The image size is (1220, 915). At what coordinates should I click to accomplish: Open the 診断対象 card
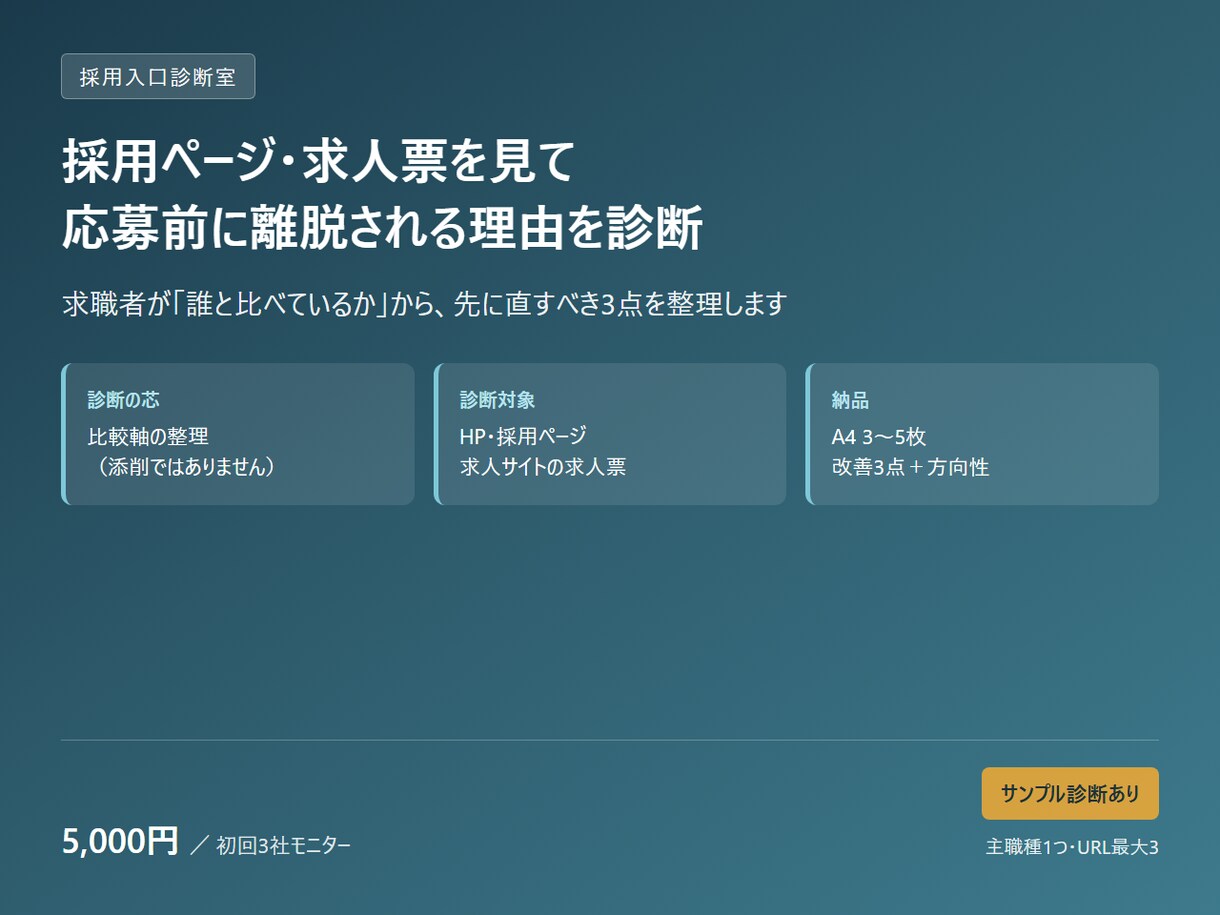610,434
